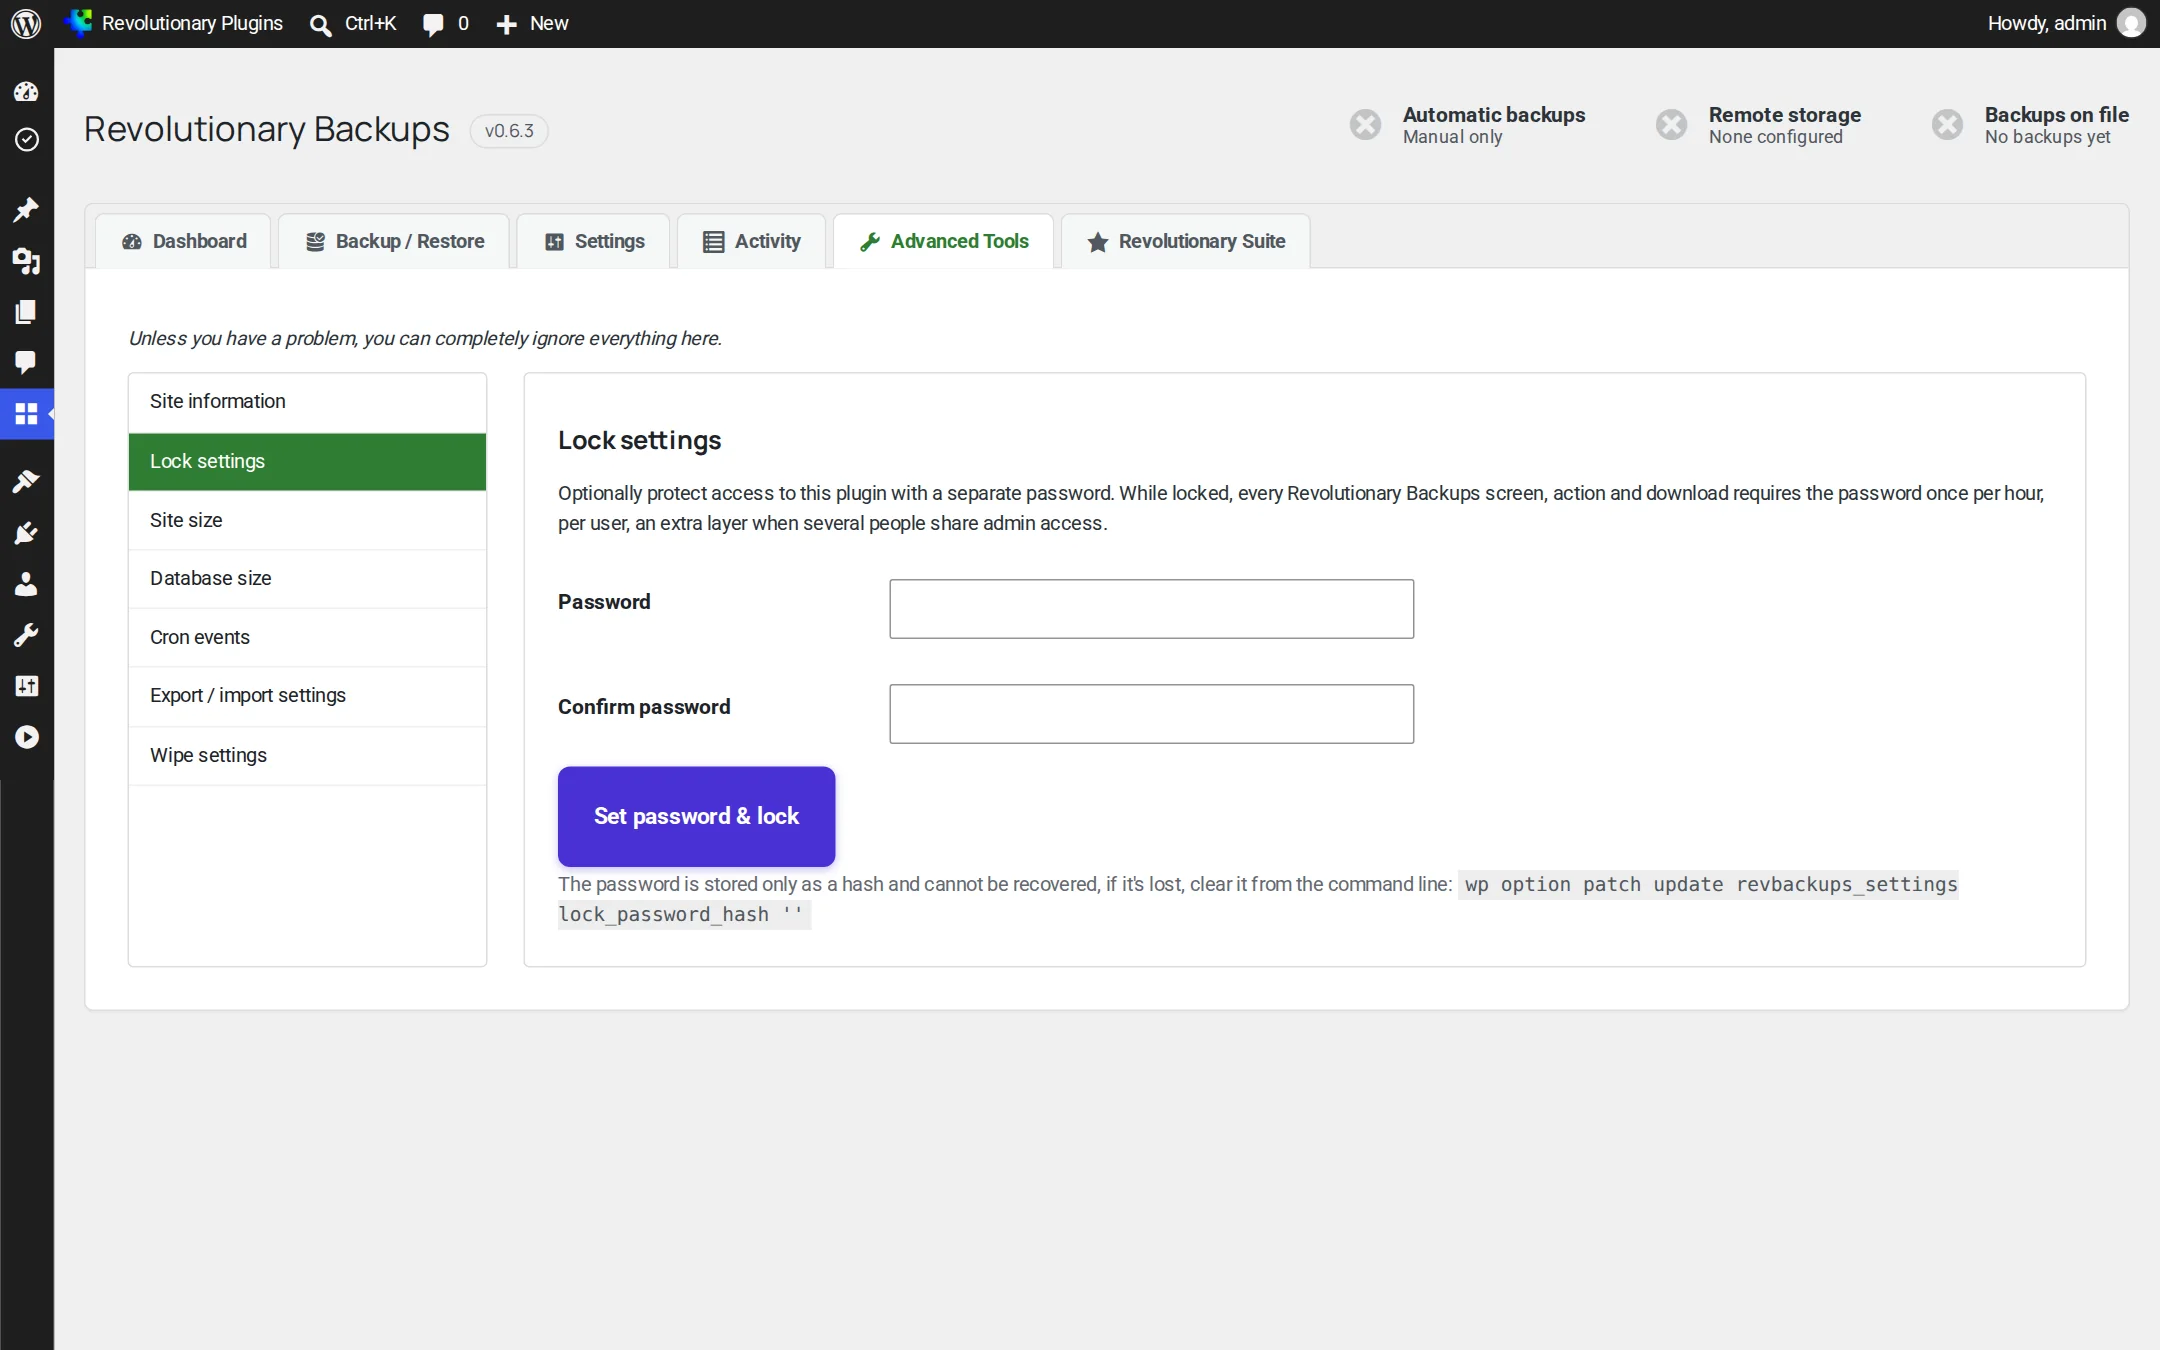Click the Automatic backups status icon
The width and height of the screenshot is (2160, 1350).
[x=1365, y=125]
